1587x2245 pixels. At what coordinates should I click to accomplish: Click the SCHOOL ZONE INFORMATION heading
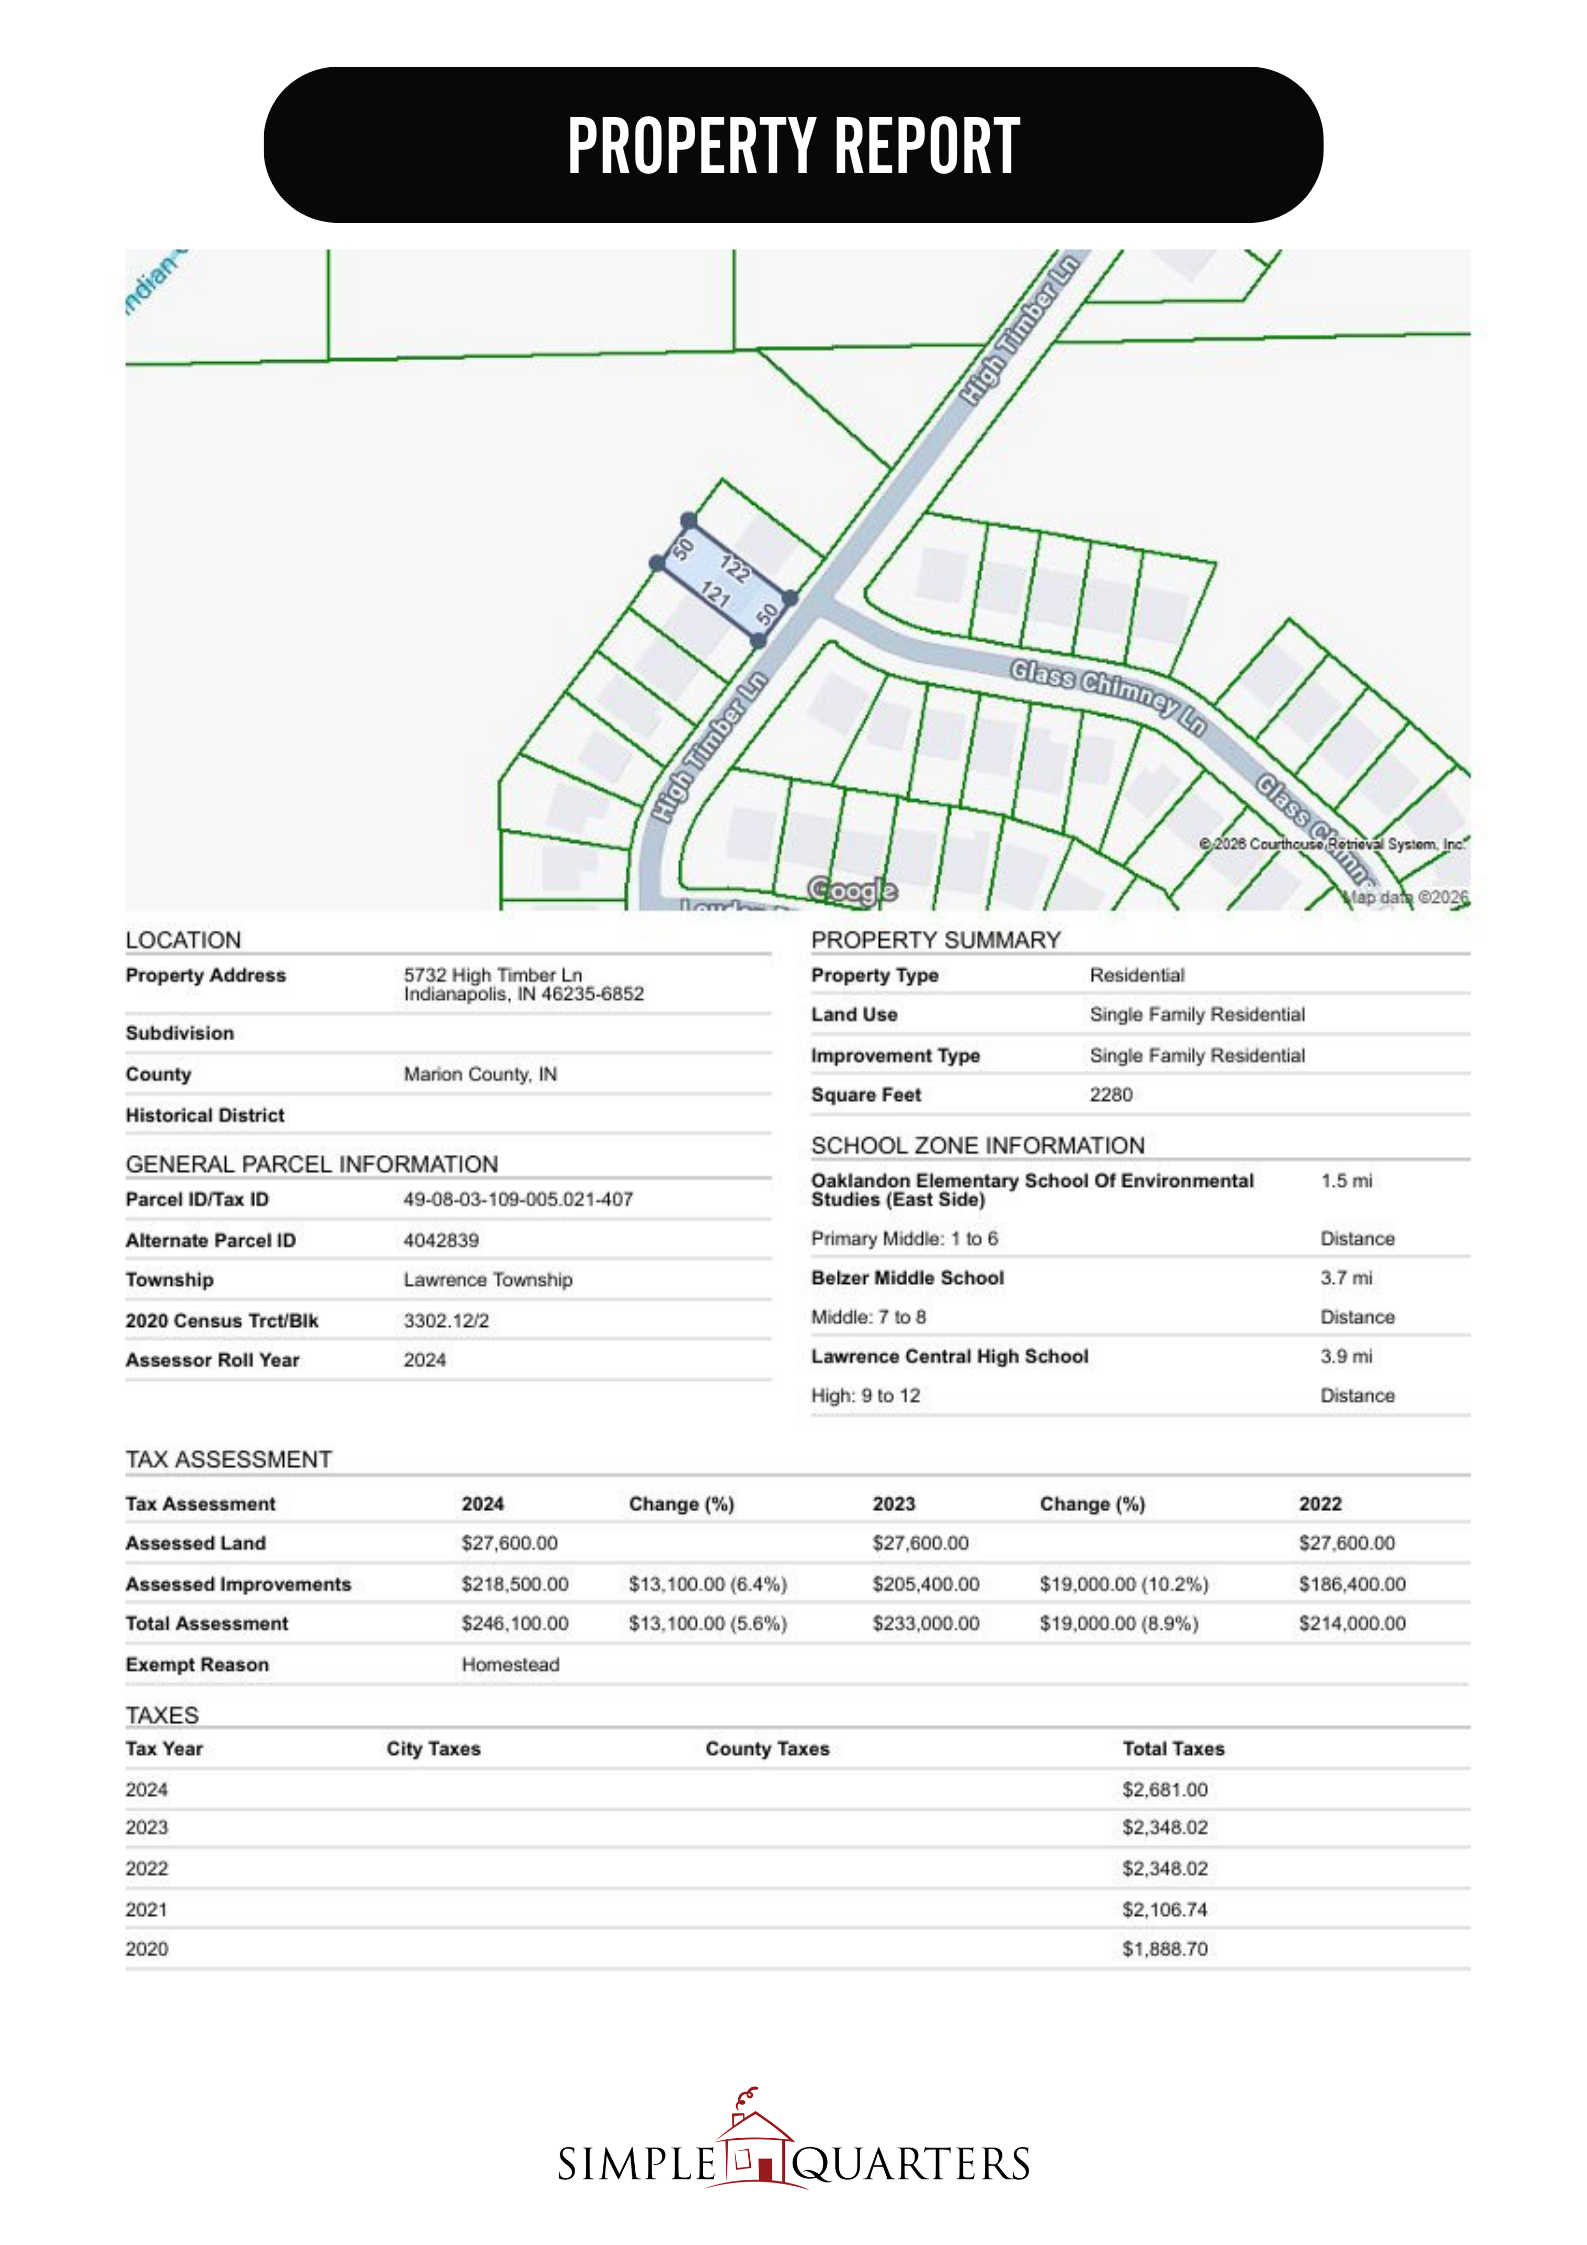tap(977, 1145)
